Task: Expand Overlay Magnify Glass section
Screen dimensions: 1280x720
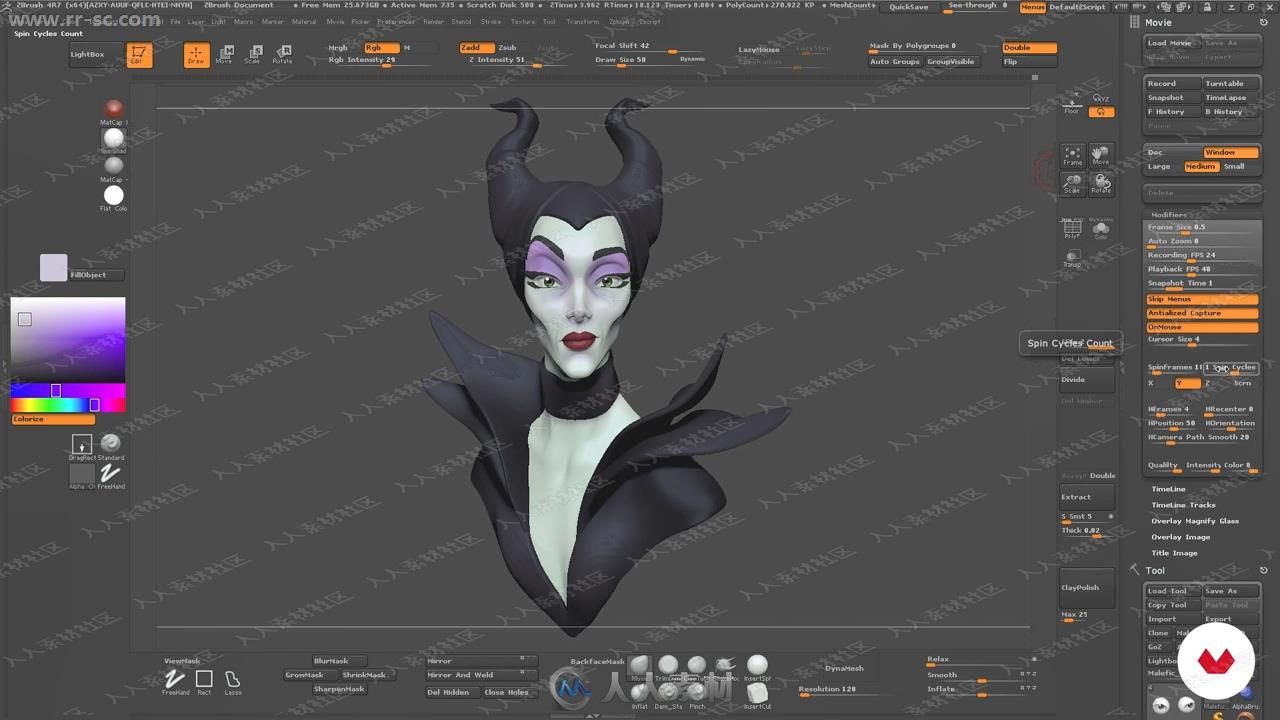Action: [1194, 521]
